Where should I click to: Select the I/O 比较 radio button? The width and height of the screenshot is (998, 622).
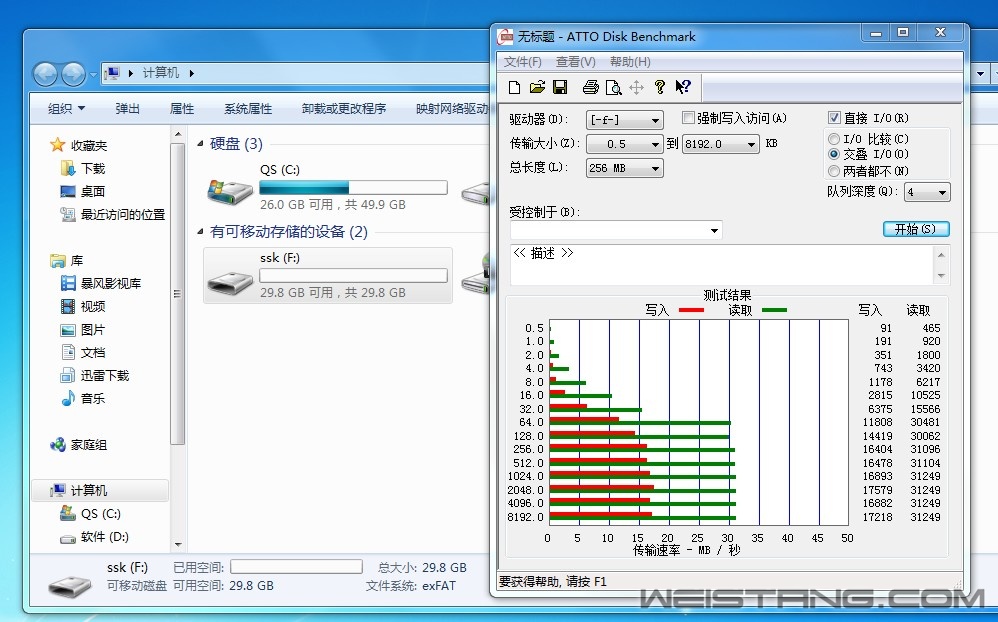[x=834, y=139]
